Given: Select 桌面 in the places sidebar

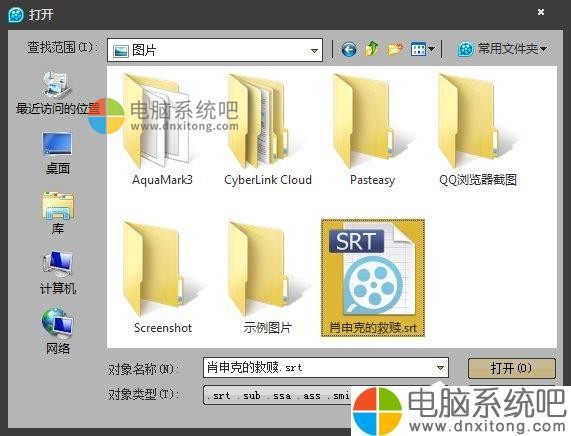Looking at the screenshot, I should [58, 153].
